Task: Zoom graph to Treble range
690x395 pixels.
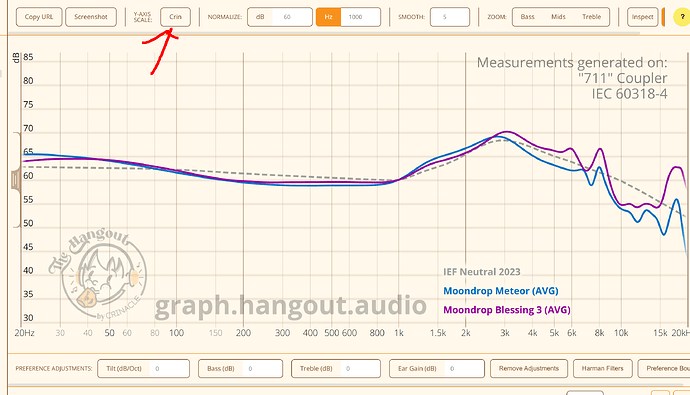Action: pyautogui.click(x=591, y=17)
